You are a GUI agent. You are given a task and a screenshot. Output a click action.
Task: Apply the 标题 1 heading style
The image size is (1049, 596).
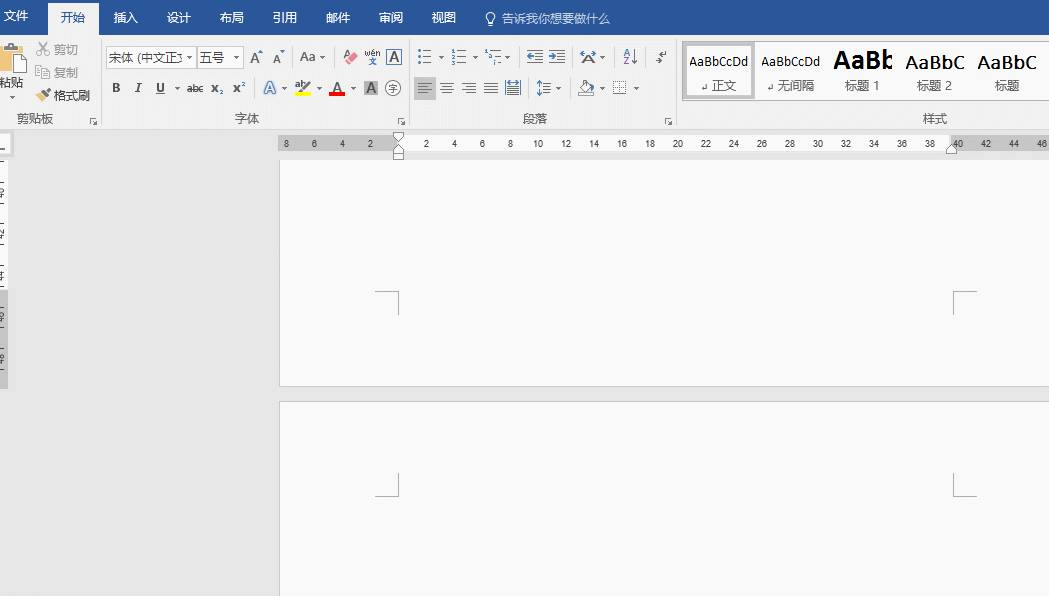click(x=862, y=70)
